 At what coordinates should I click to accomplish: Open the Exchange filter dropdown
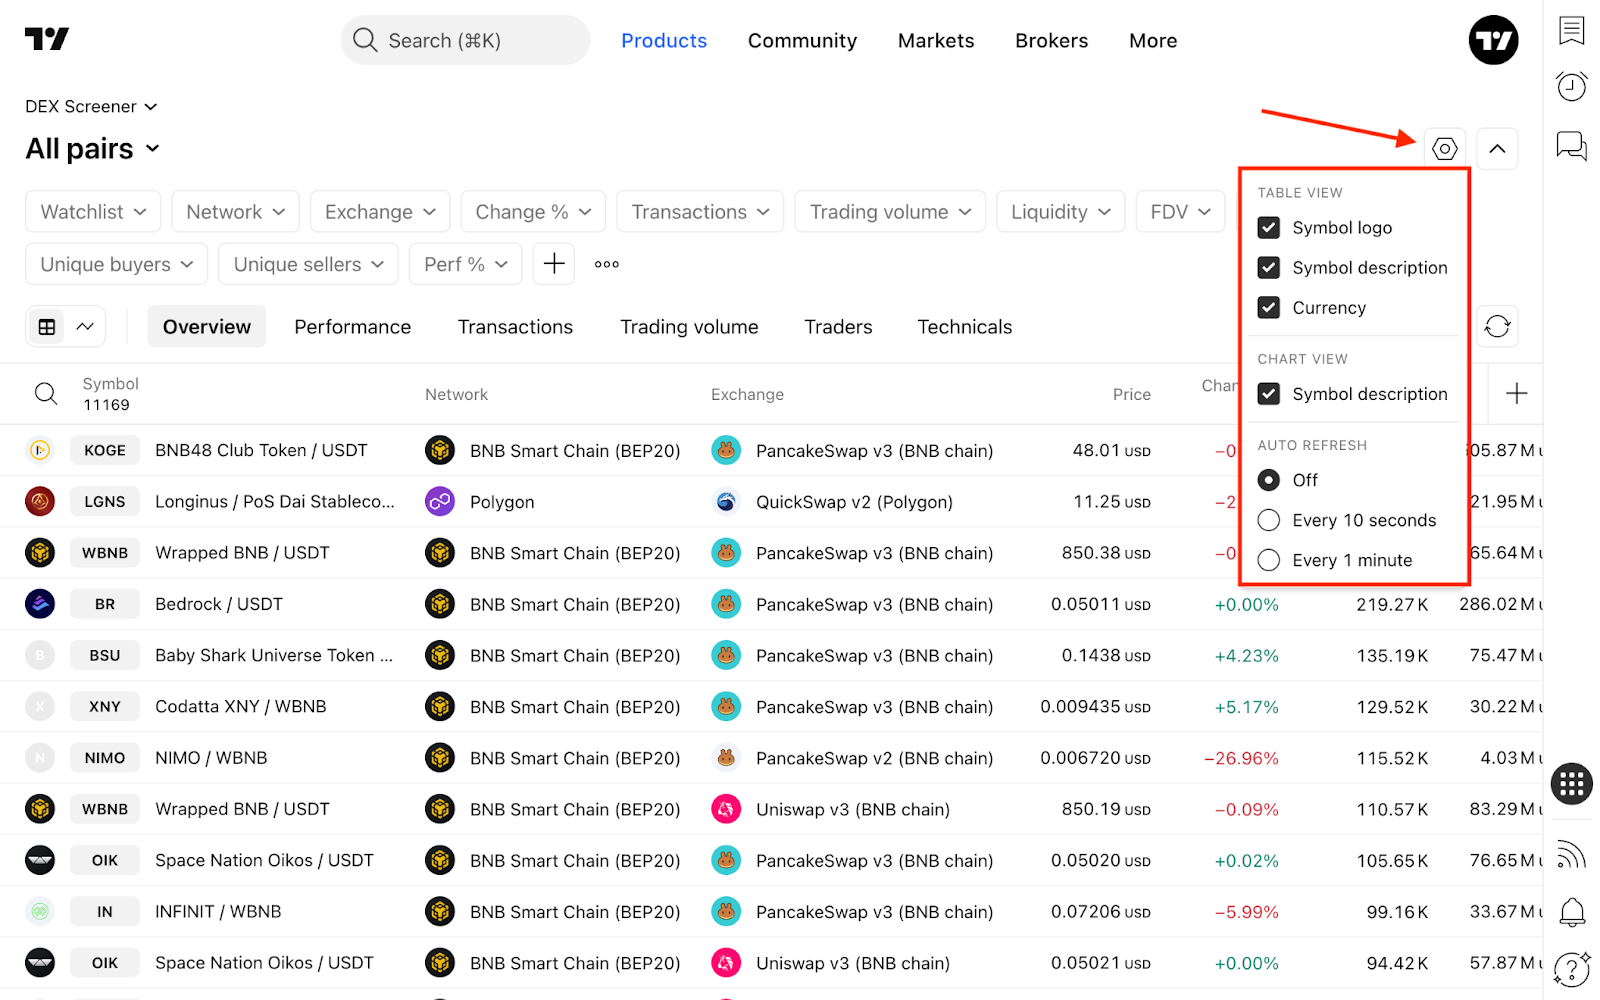380,212
